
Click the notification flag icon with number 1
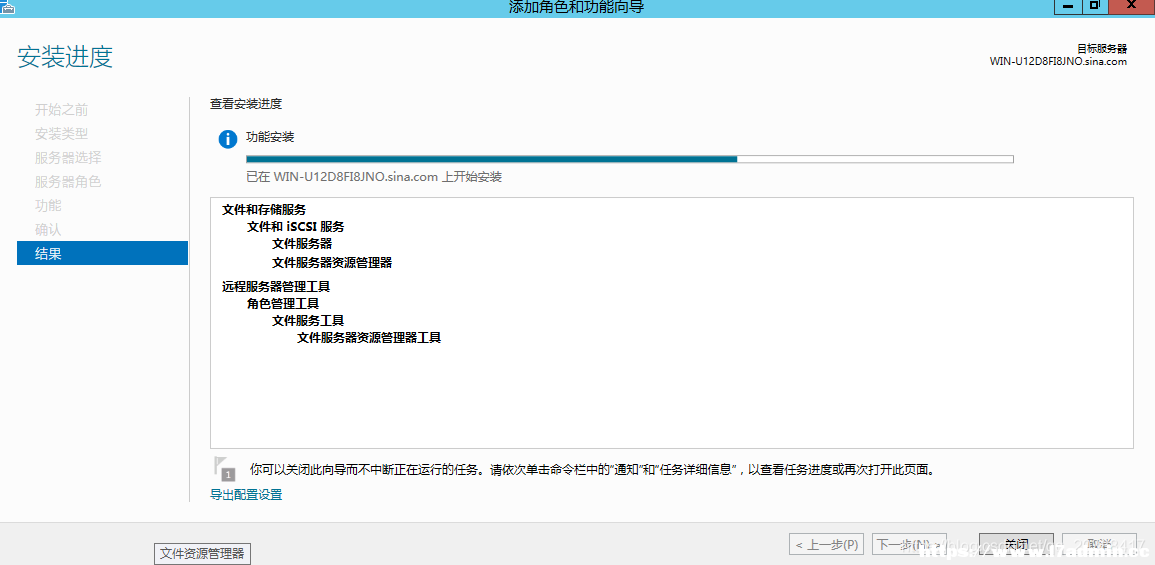pos(225,469)
